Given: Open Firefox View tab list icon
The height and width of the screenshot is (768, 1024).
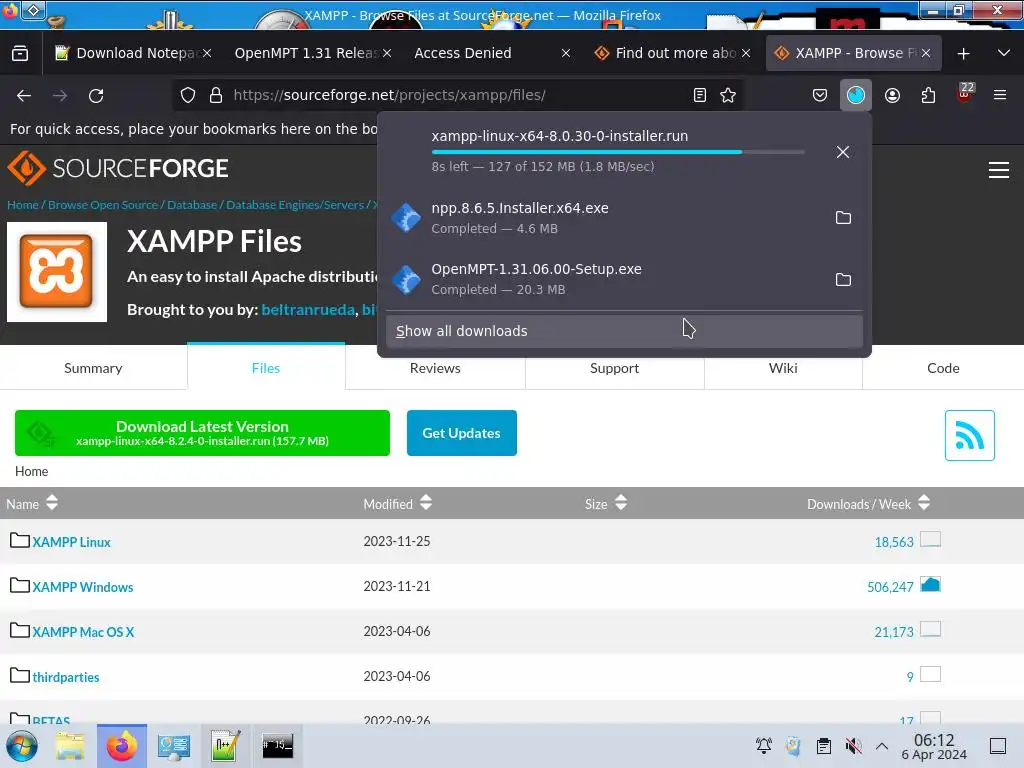Looking at the screenshot, I should tap(20, 53).
